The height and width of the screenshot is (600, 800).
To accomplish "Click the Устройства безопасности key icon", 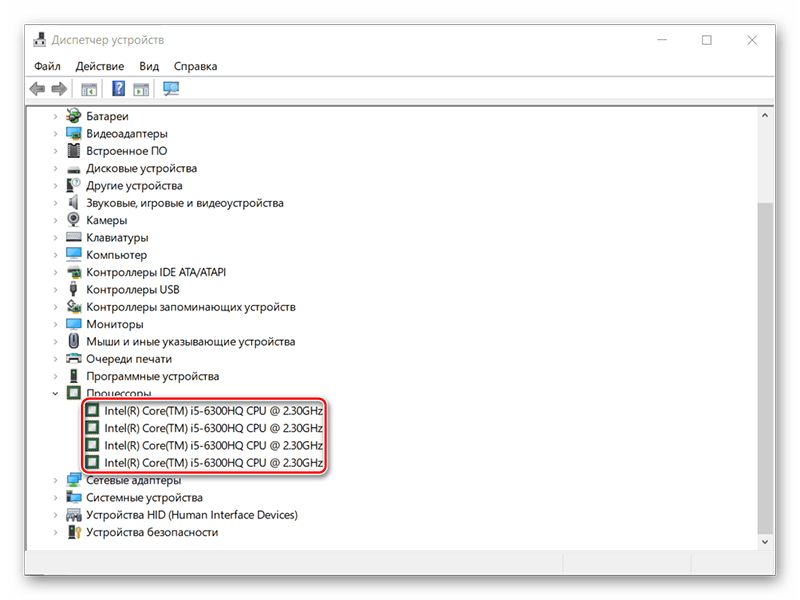I will [74, 532].
